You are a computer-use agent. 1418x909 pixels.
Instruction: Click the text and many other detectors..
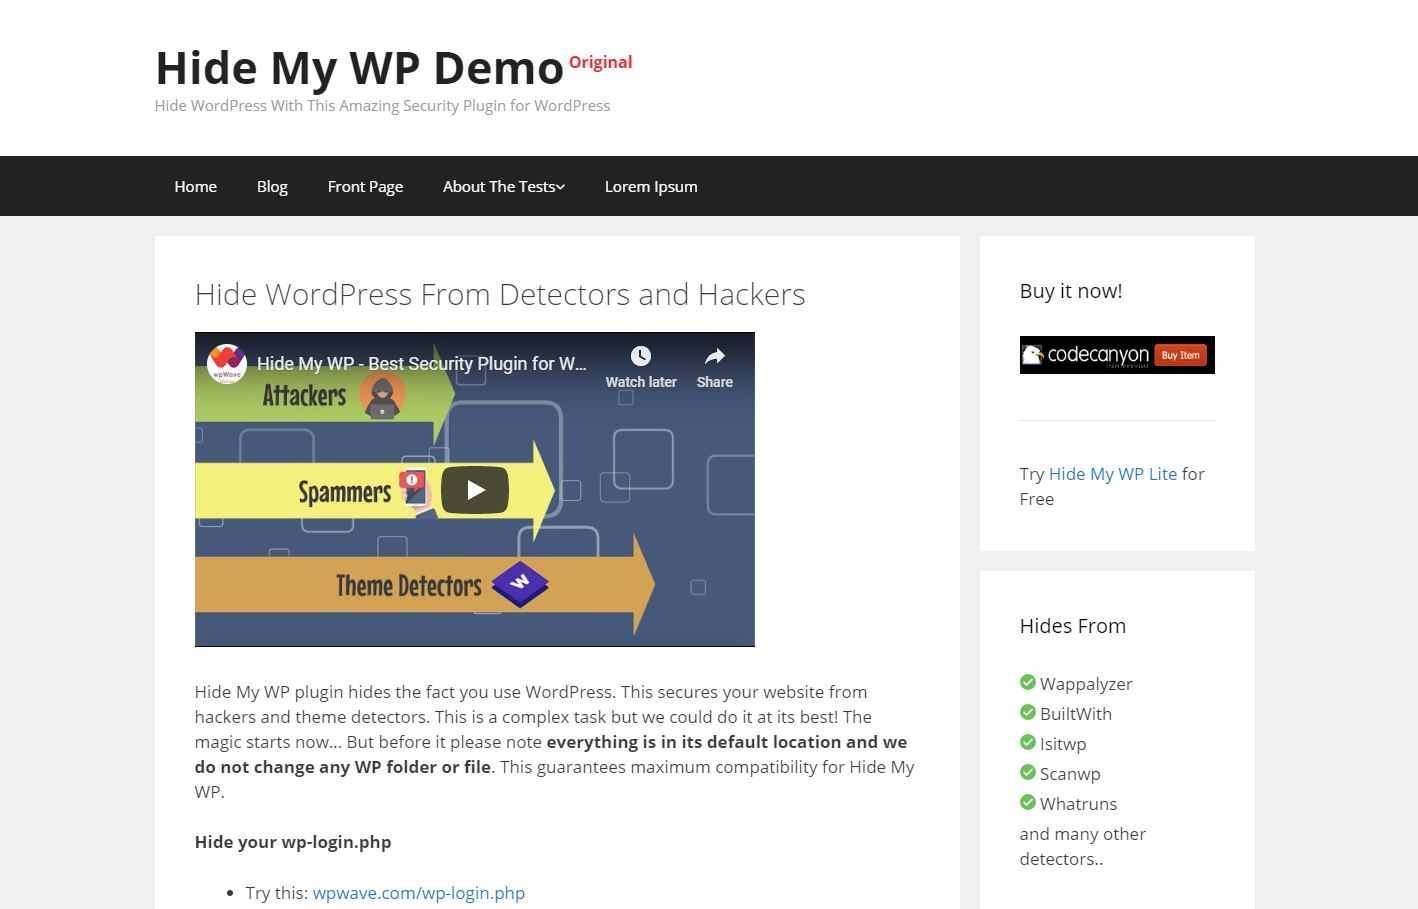pyautogui.click(x=1083, y=846)
